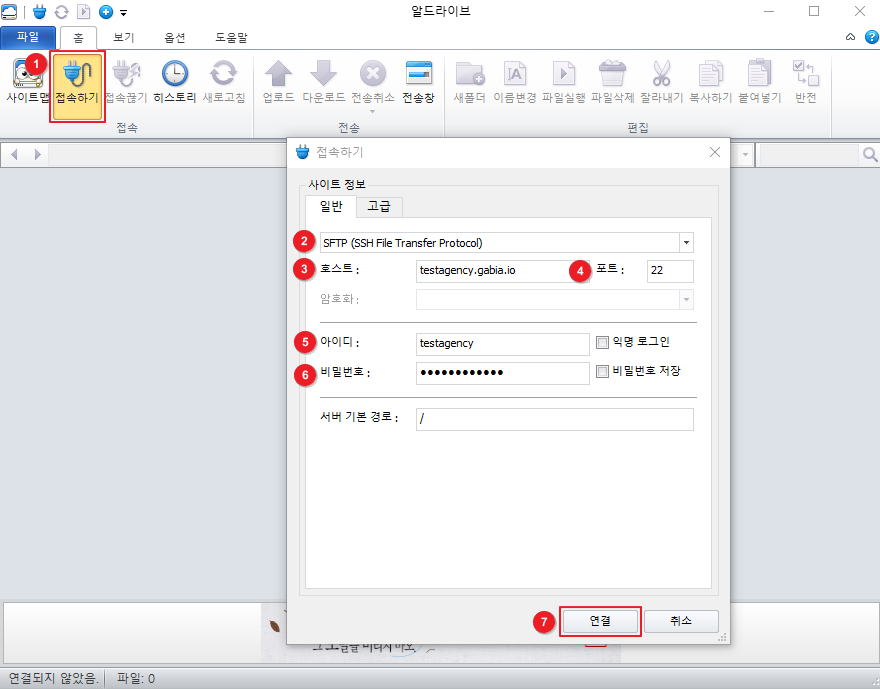The height and width of the screenshot is (689, 880).
Task: Click the refresh icon in quick access toolbar
Action: [x=61, y=11]
